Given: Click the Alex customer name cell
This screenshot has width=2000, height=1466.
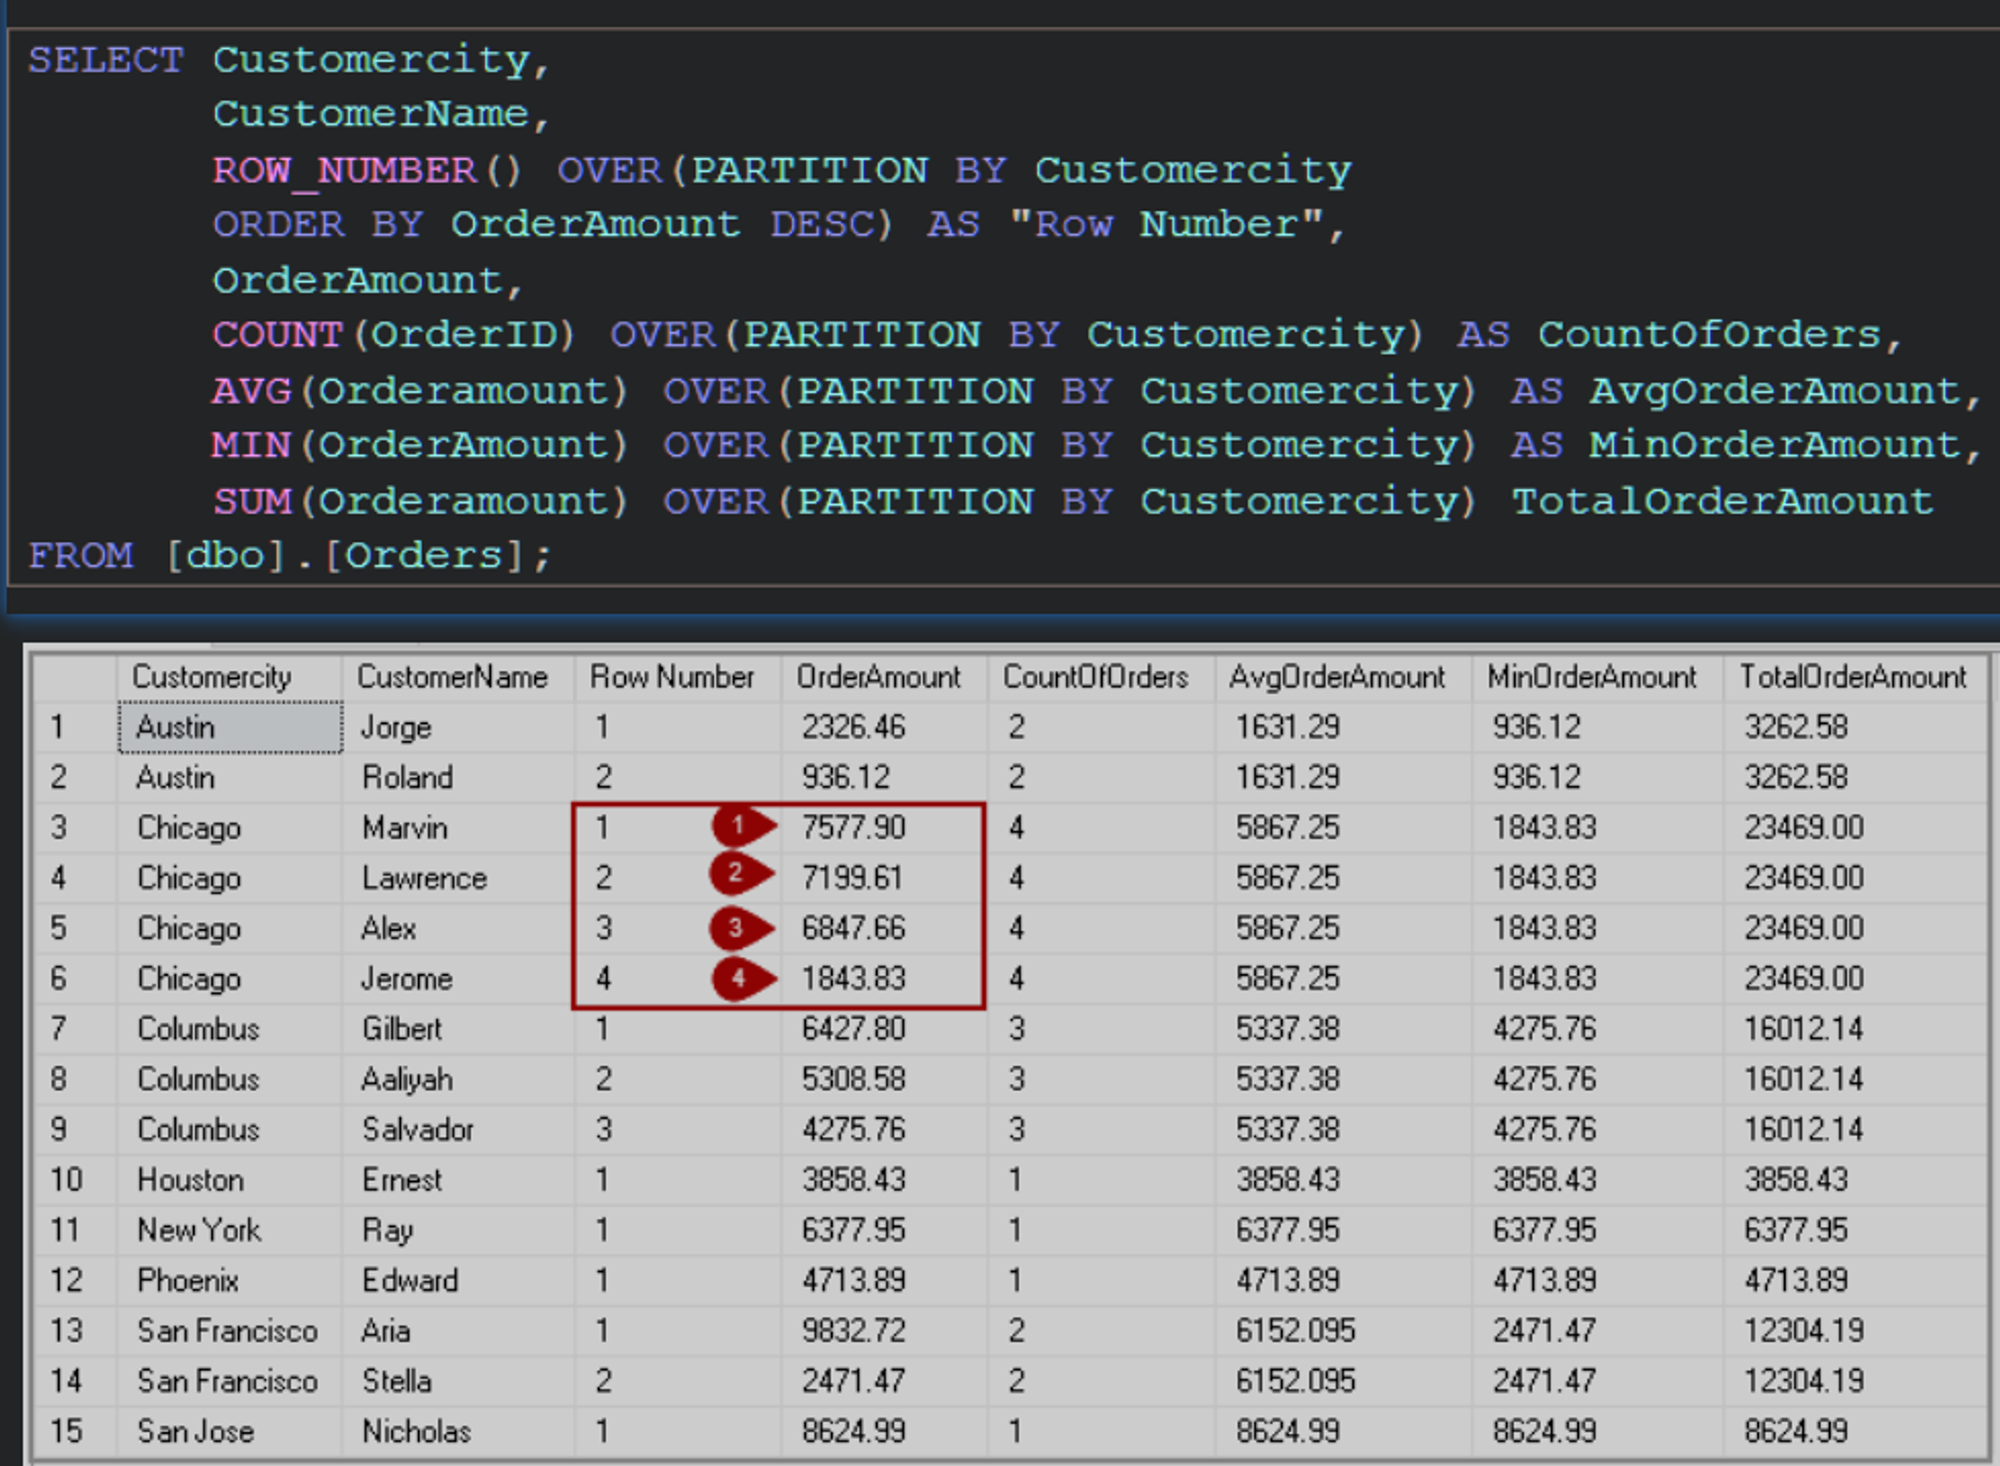Looking at the screenshot, I should tap(458, 928).
